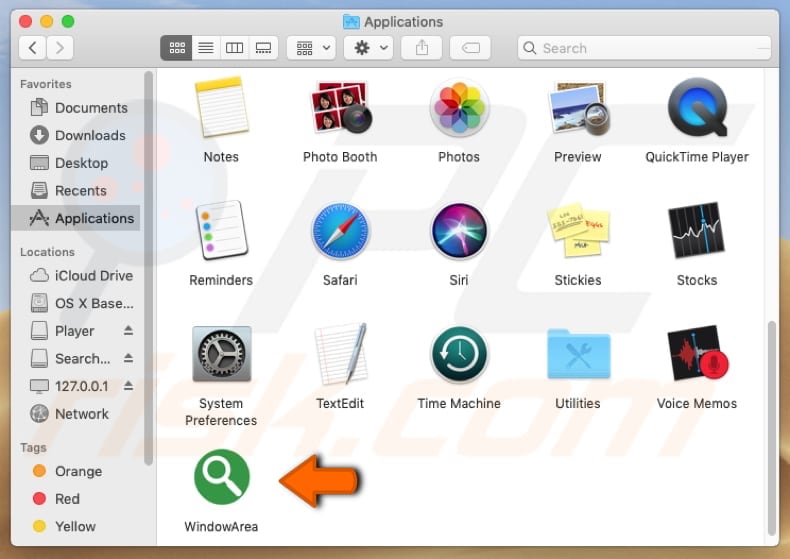Open the Stocks app icon
This screenshot has height=559, width=790.
coord(696,230)
